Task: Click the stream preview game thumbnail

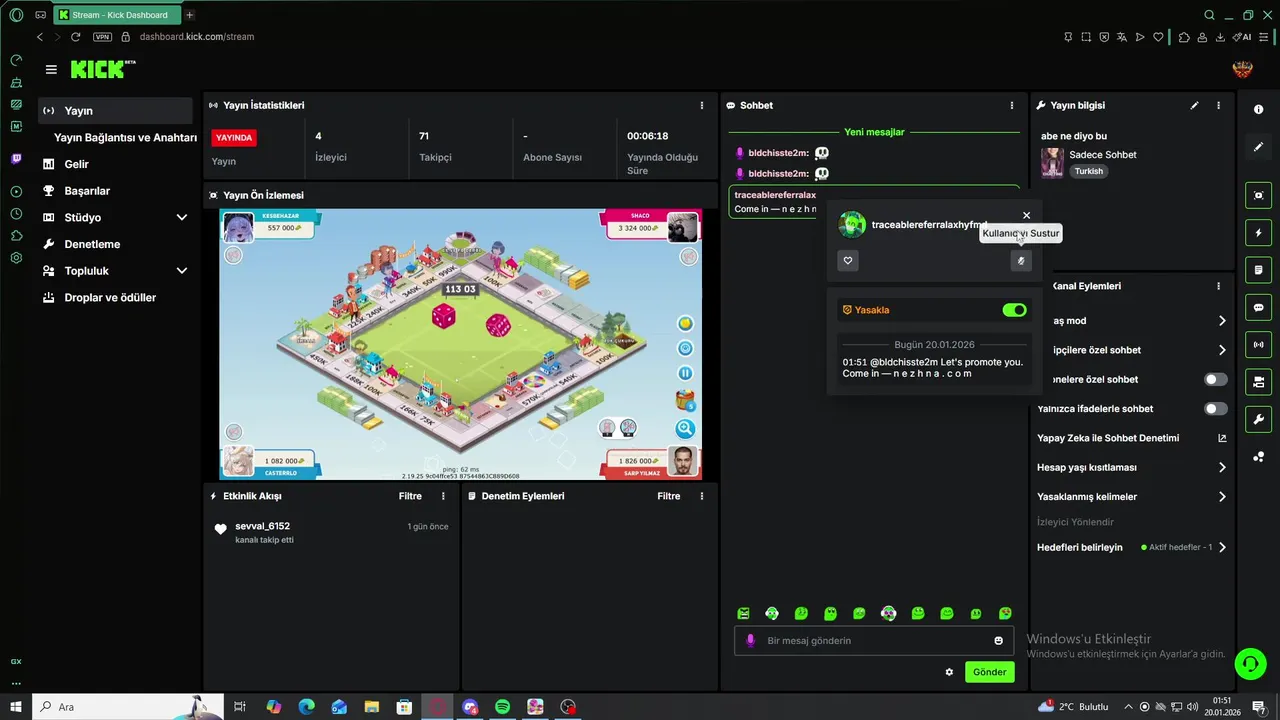Action: (x=461, y=344)
